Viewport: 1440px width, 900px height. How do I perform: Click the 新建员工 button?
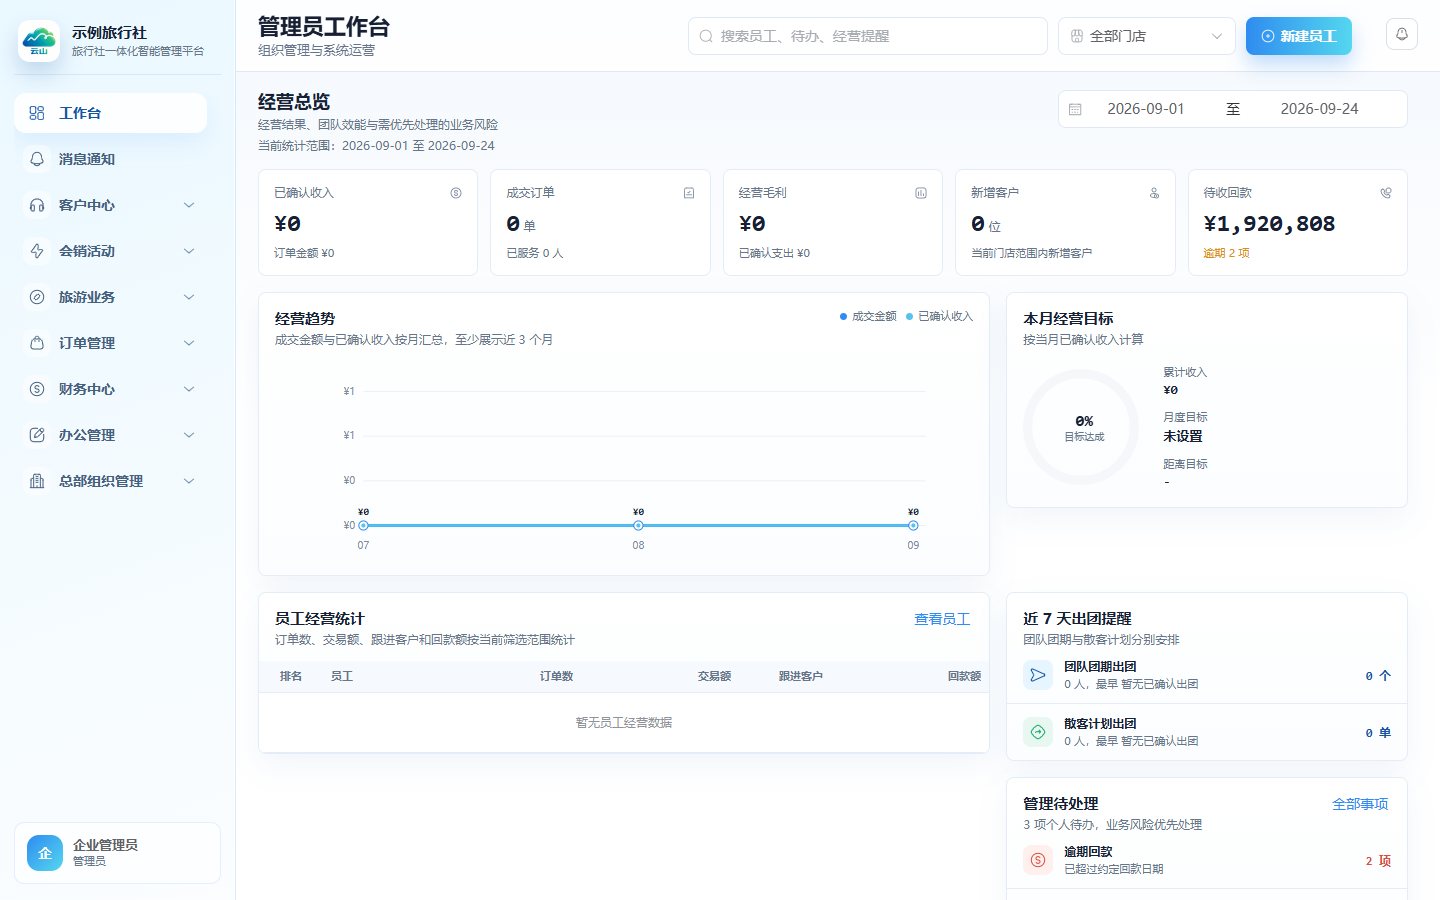[1298, 36]
